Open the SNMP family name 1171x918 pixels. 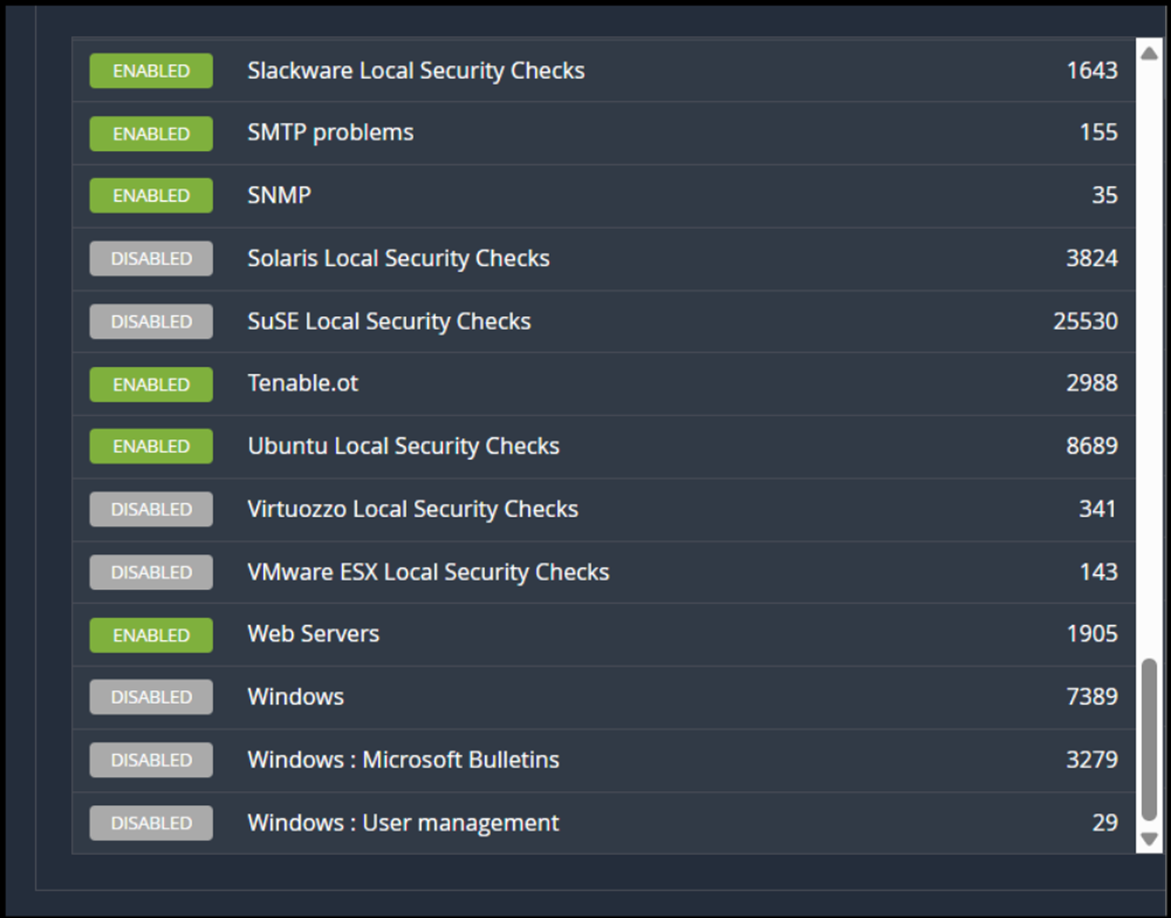click(279, 195)
